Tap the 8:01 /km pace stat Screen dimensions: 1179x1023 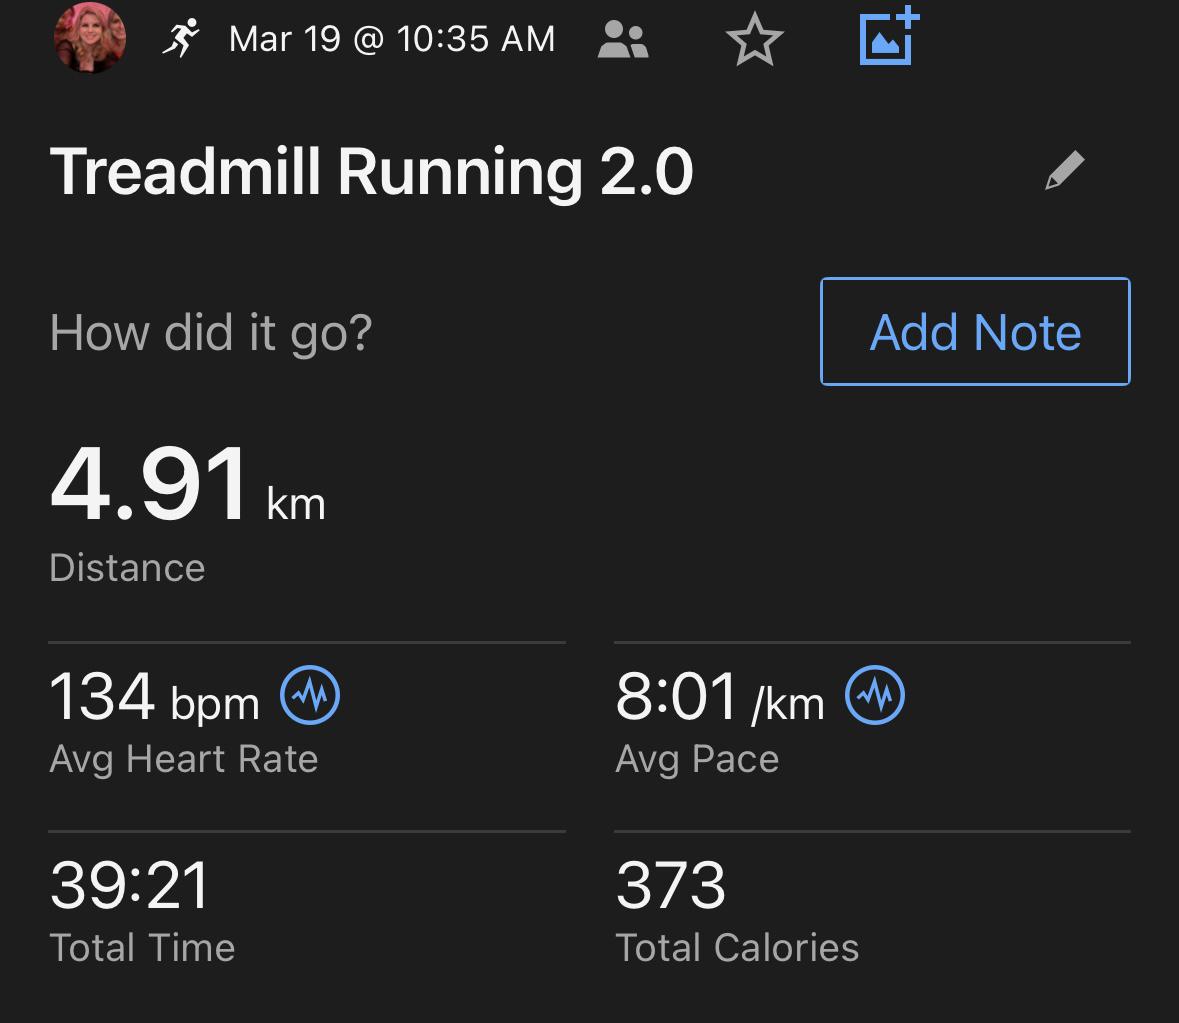720,697
